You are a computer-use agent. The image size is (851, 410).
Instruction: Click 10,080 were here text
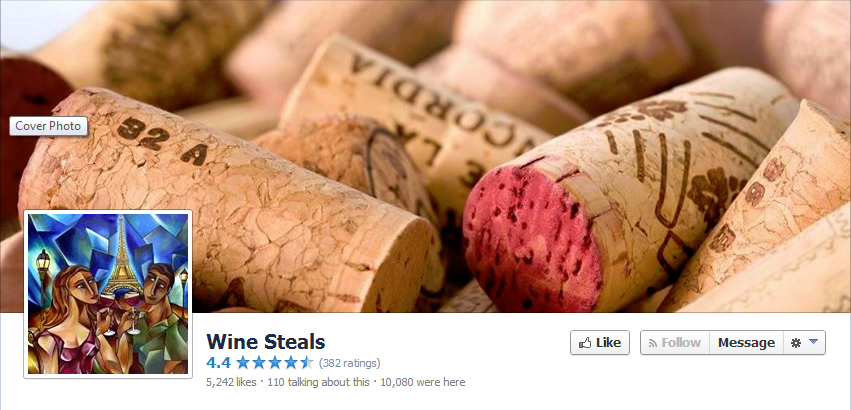(422, 382)
